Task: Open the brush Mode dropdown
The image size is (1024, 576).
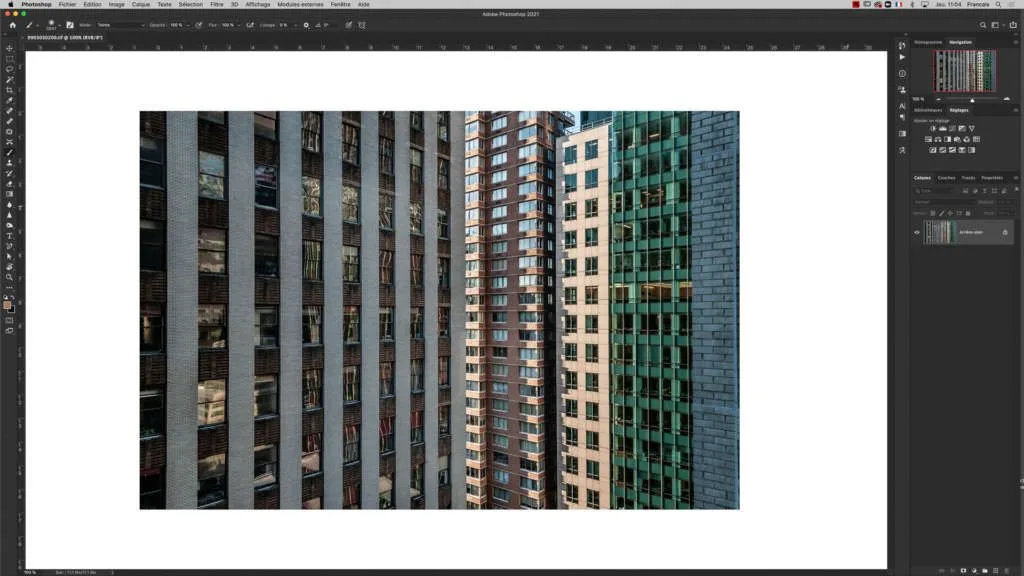Action: (x=120, y=25)
